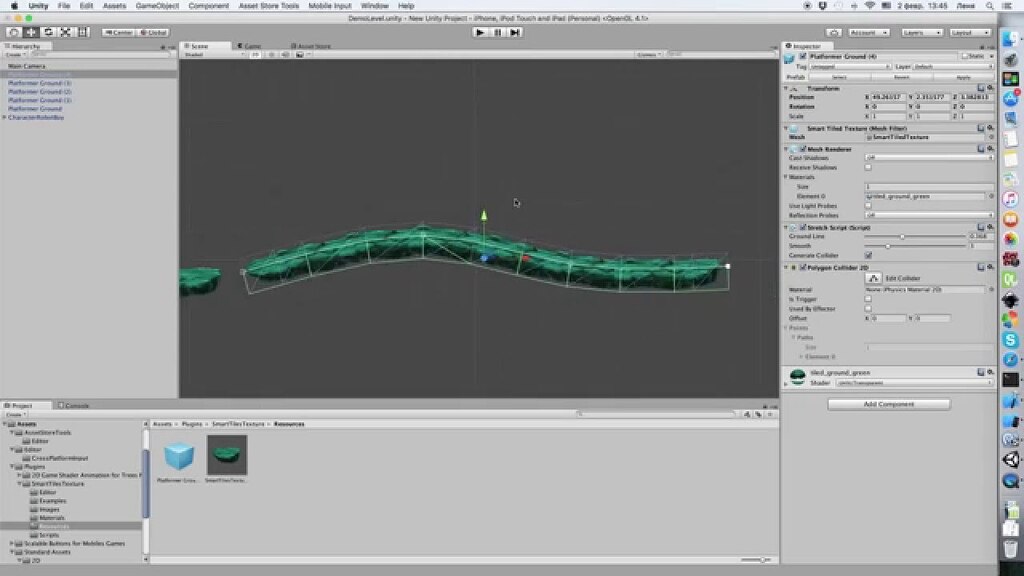Select the Scale tool in toolbar

tap(66, 31)
